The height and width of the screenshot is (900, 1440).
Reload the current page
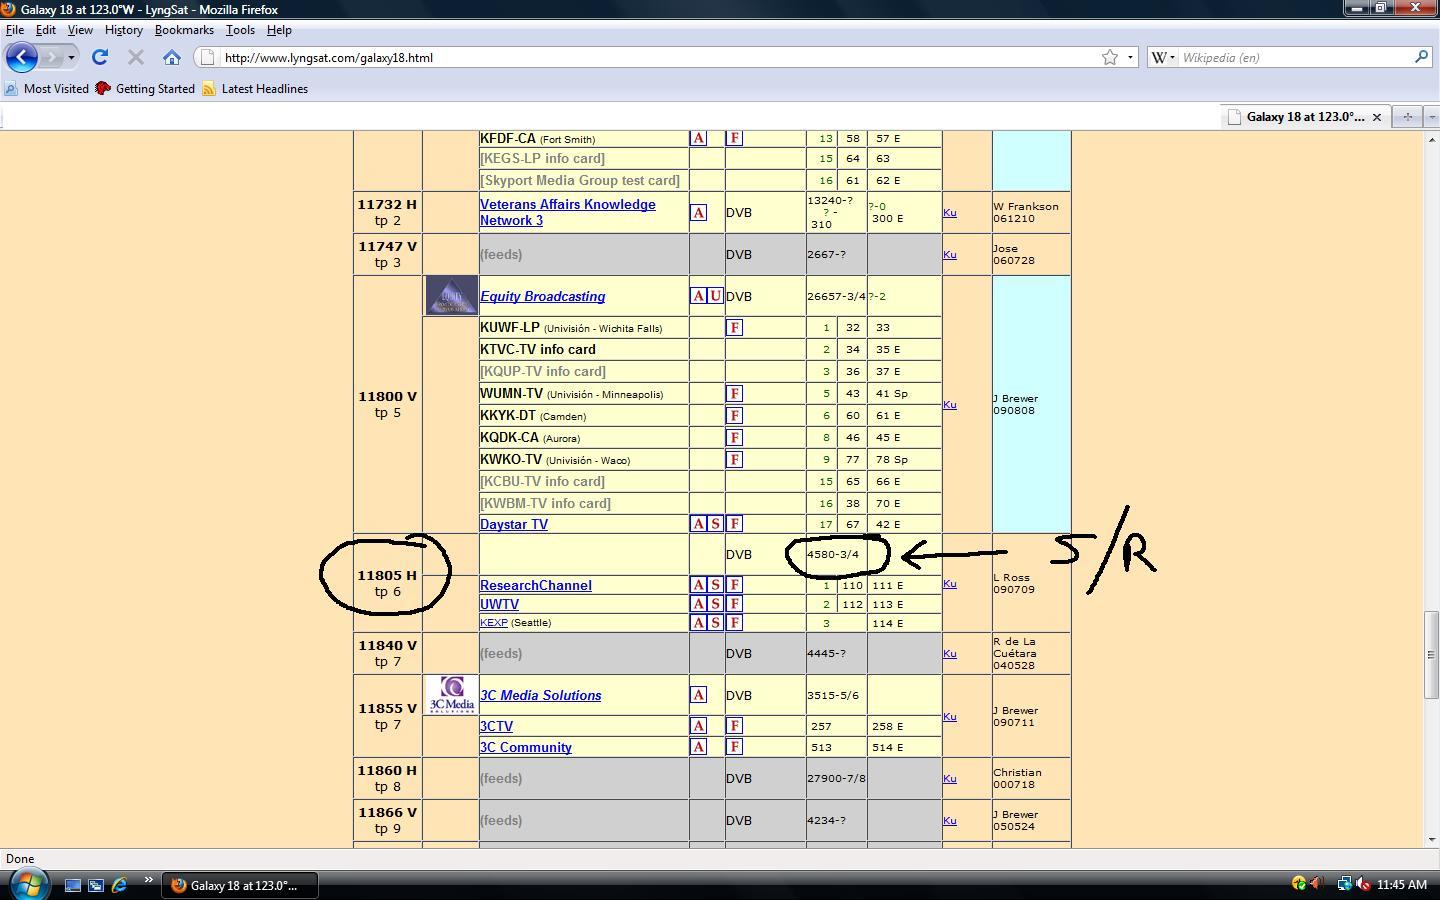[x=100, y=57]
